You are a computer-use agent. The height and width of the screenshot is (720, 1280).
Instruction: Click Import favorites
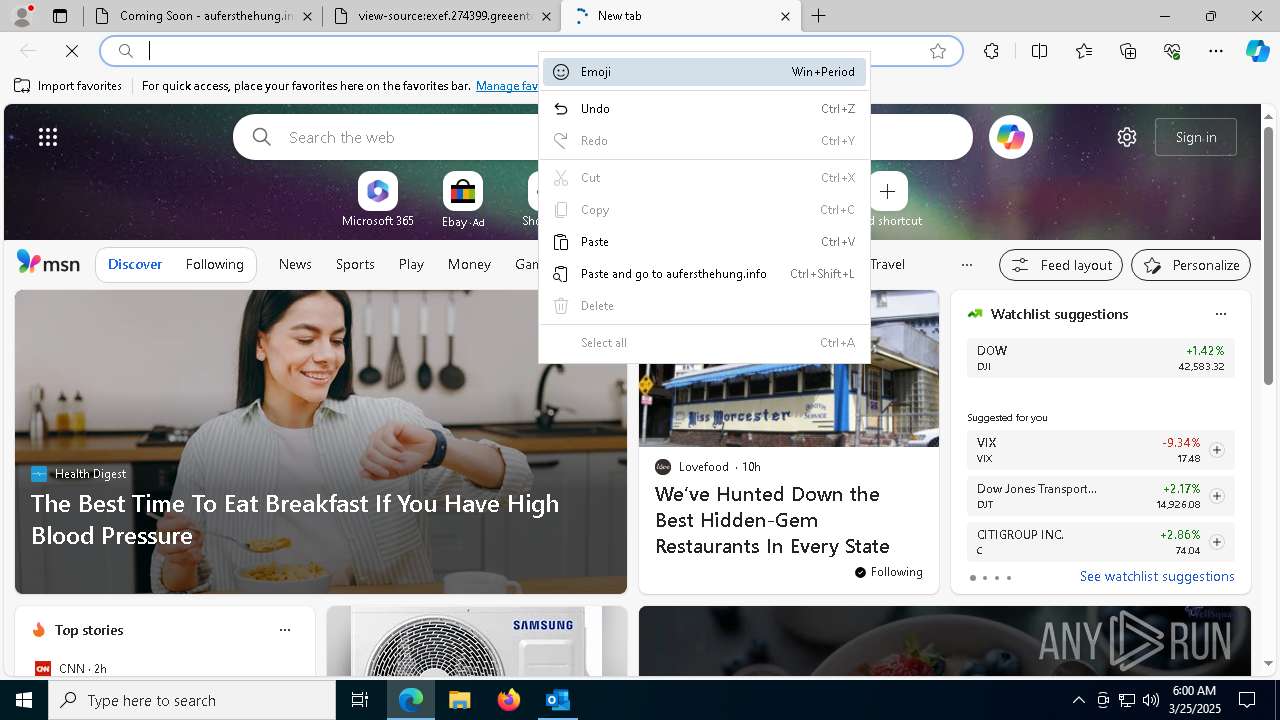point(68,86)
